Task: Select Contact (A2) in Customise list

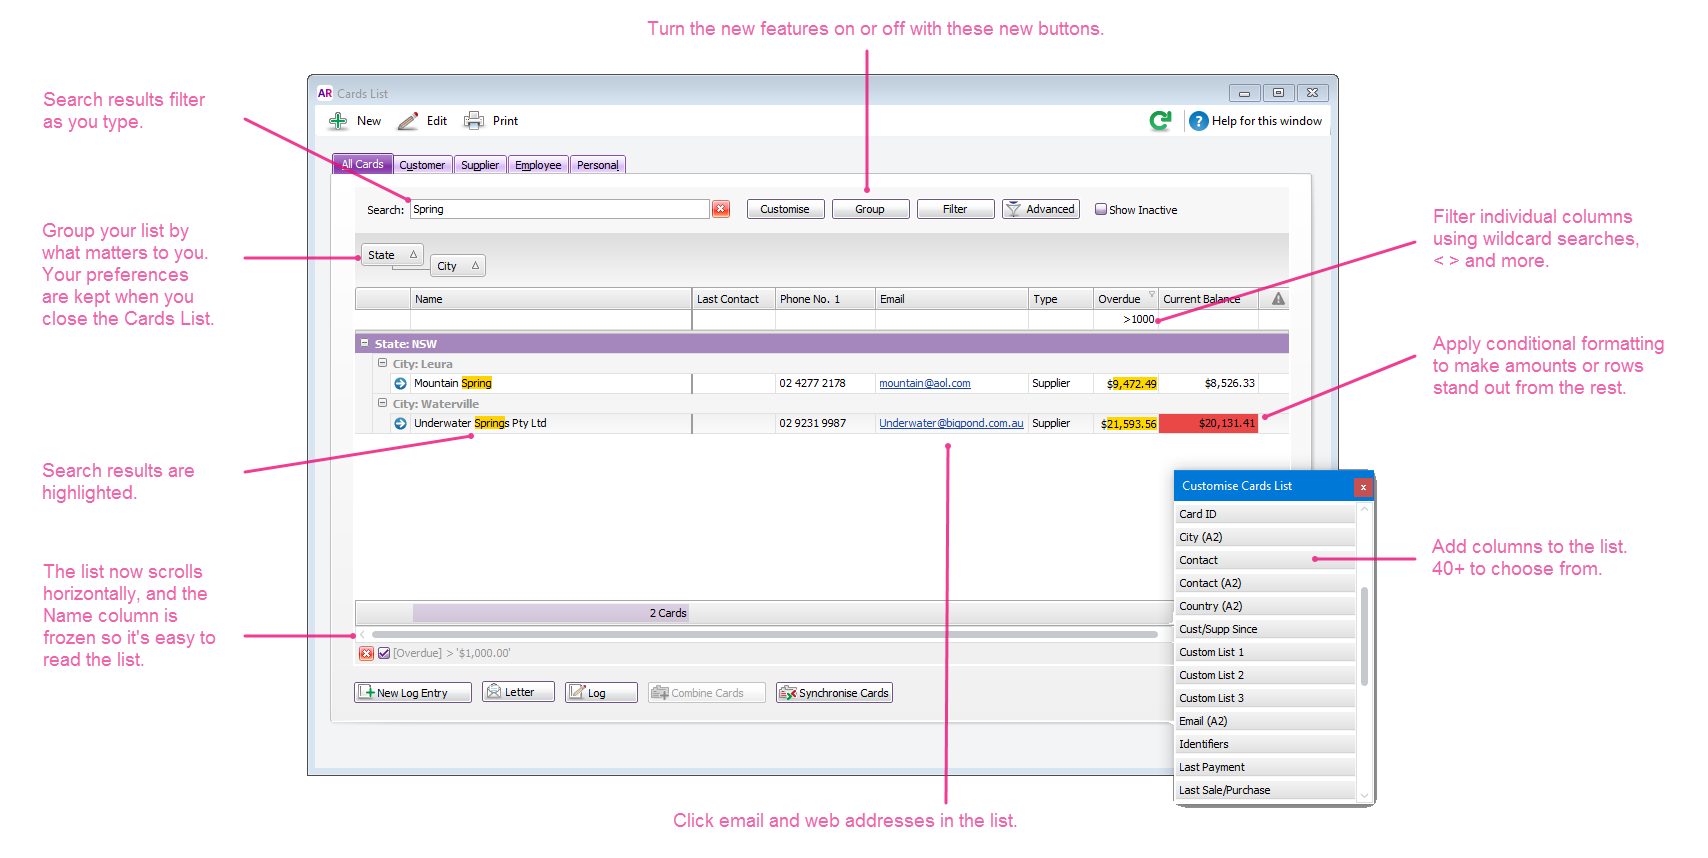Action: (1265, 583)
